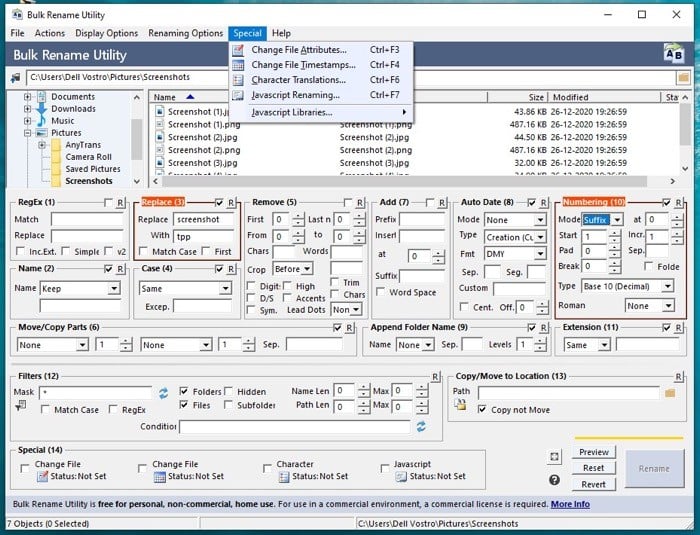Click the lock icon under Path label
Screen dimensions: 700x535
click(x=460, y=405)
